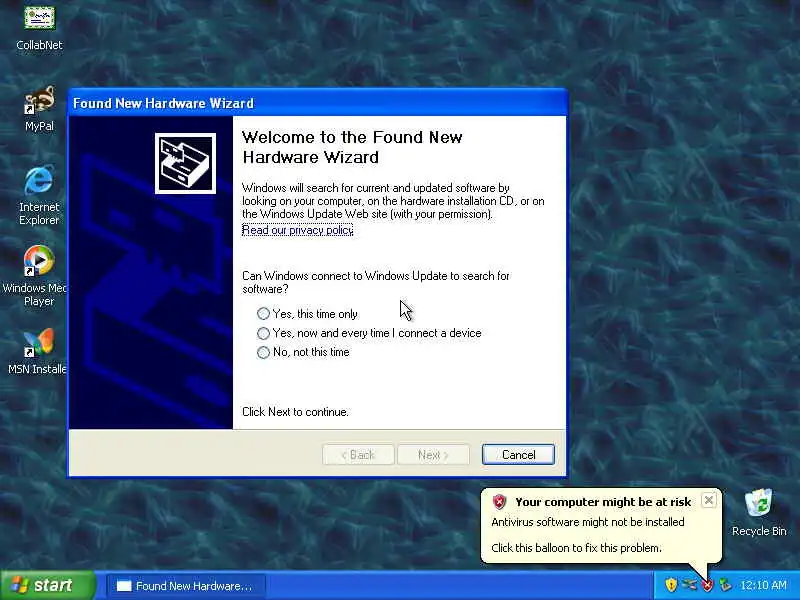Click the 12:10 AM taskbar clock
The image size is (800, 600).
tap(763, 585)
